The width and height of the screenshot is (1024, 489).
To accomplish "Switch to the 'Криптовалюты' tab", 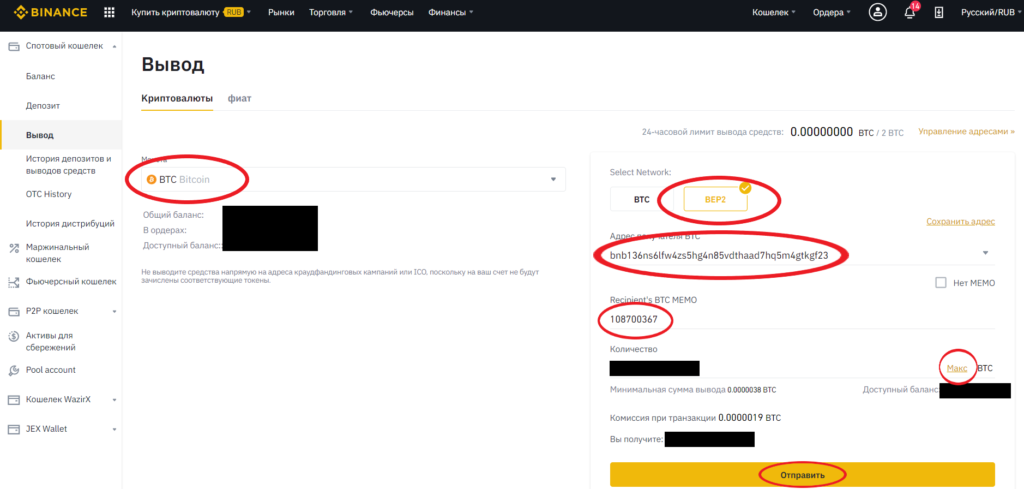I will click(177, 99).
